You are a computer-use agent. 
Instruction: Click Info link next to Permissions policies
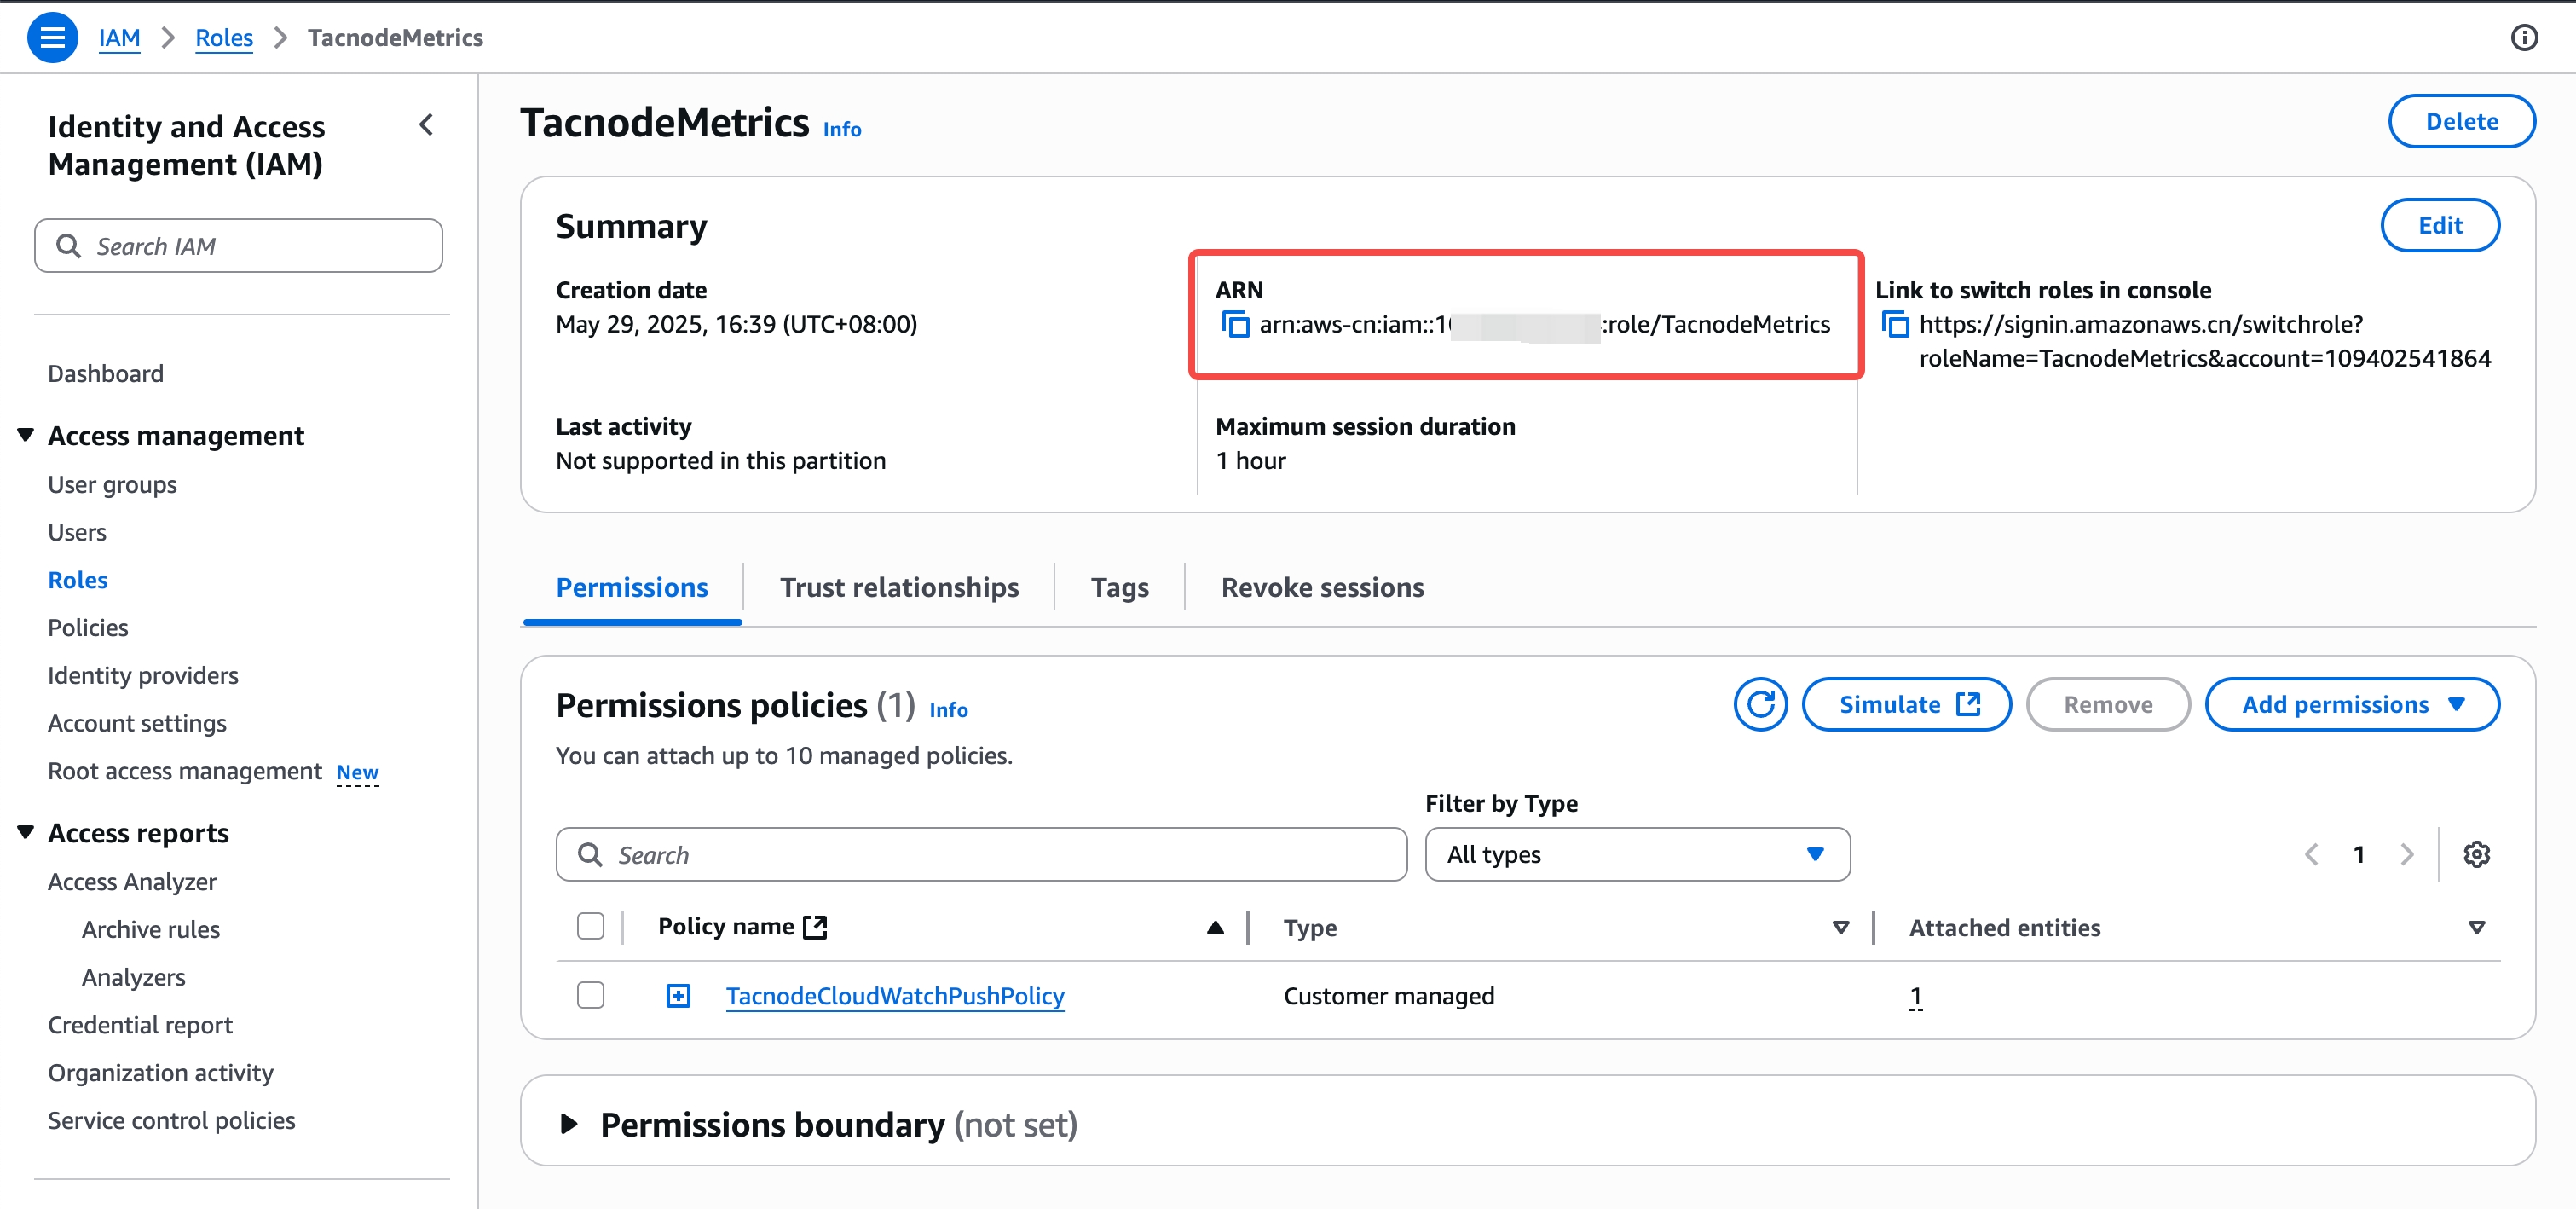click(948, 709)
